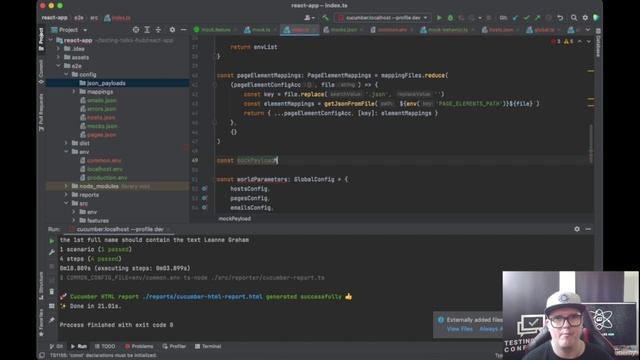Viewport: 640px width, 360px height.
Task: Revert changes with the rollback arrow
Action: coord(560,18)
